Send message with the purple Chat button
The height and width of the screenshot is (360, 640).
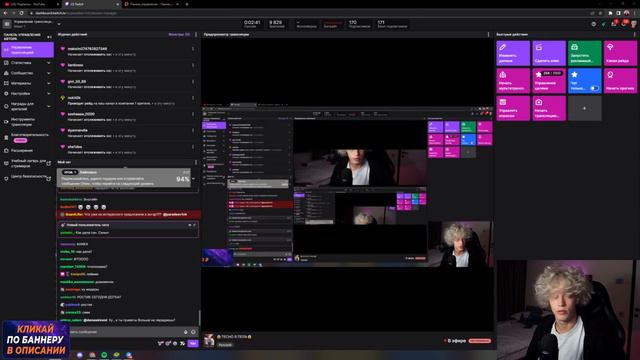click(193, 344)
